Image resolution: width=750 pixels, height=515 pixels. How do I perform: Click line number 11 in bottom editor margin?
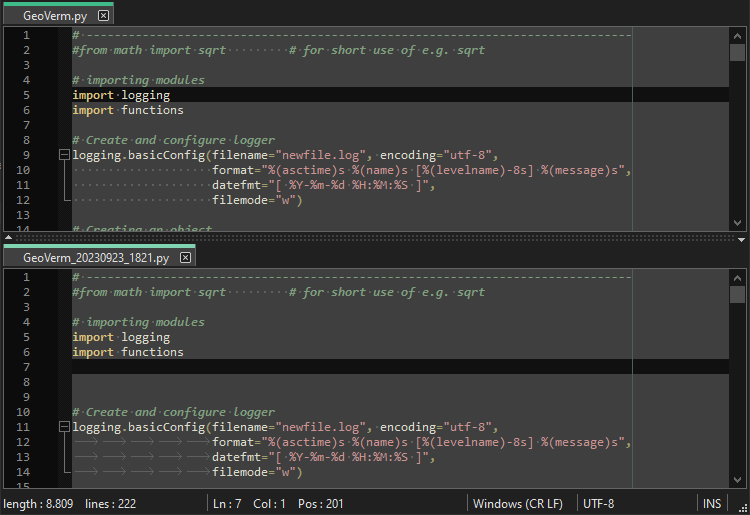click(x=26, y=427)
